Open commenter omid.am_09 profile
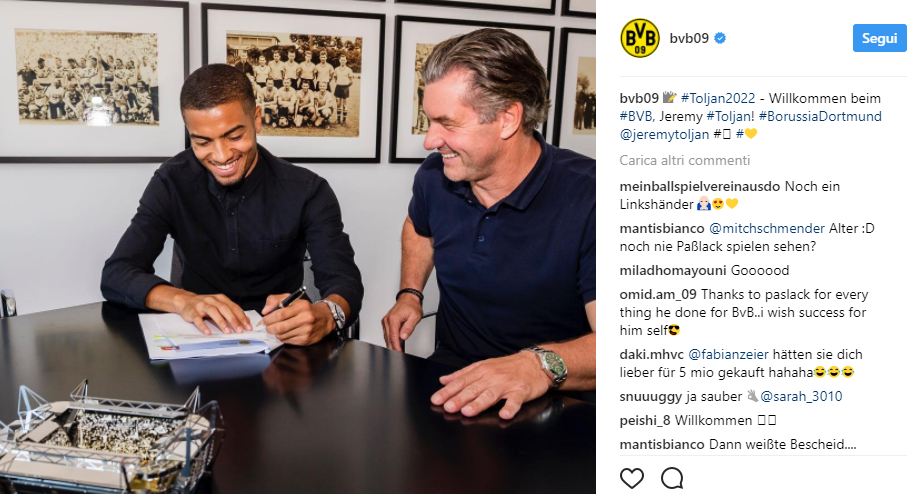 (658, 295)
